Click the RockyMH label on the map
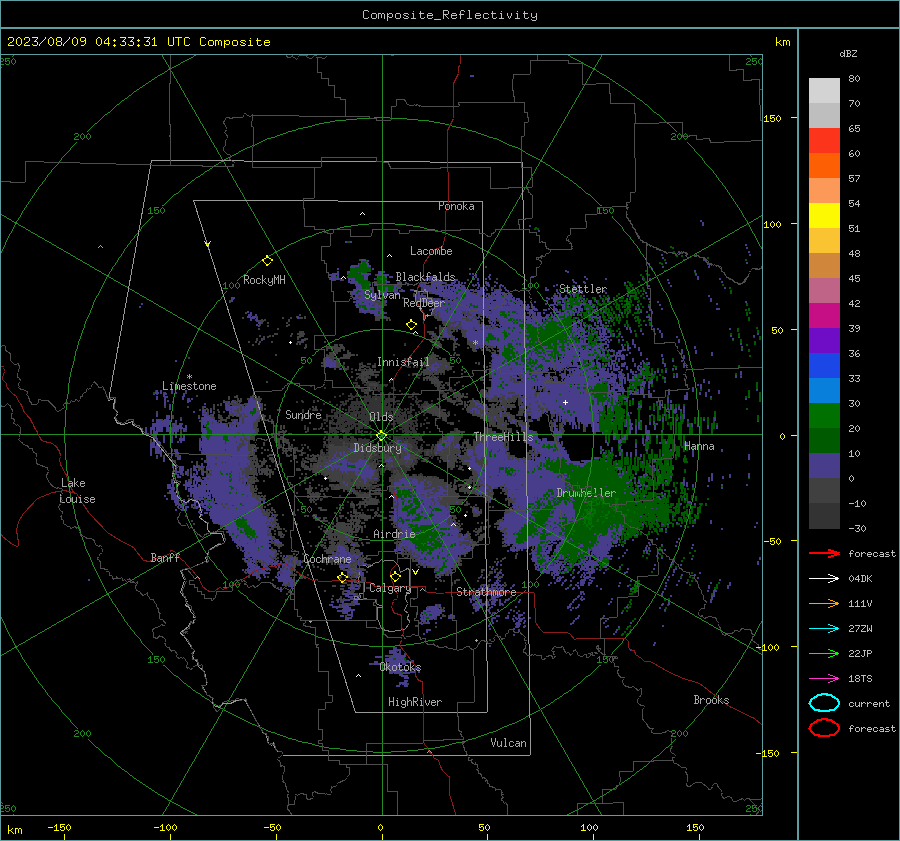900x841 pixels. point(264,280)
